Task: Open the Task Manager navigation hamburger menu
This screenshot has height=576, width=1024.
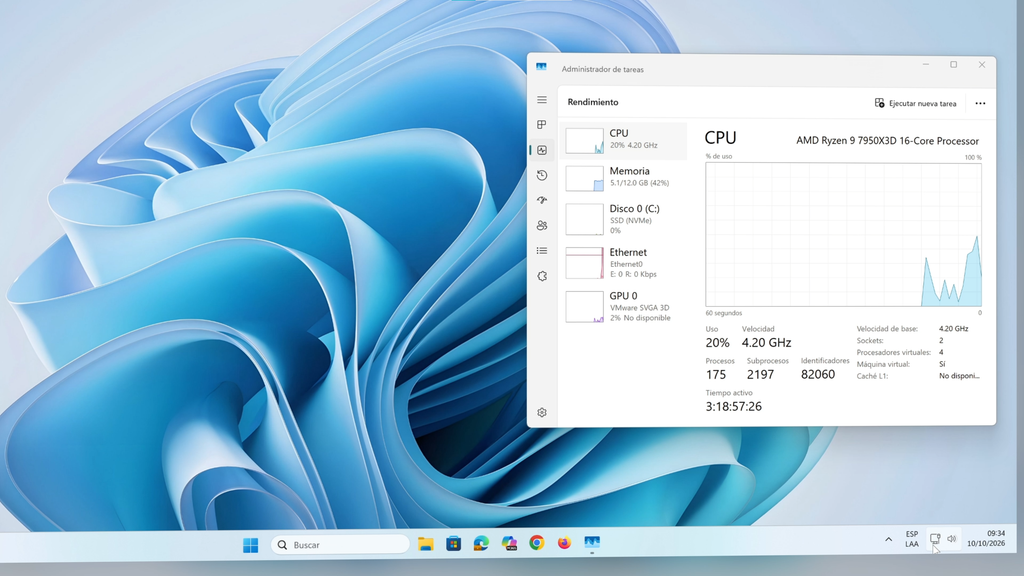Action: pos(542,100)
